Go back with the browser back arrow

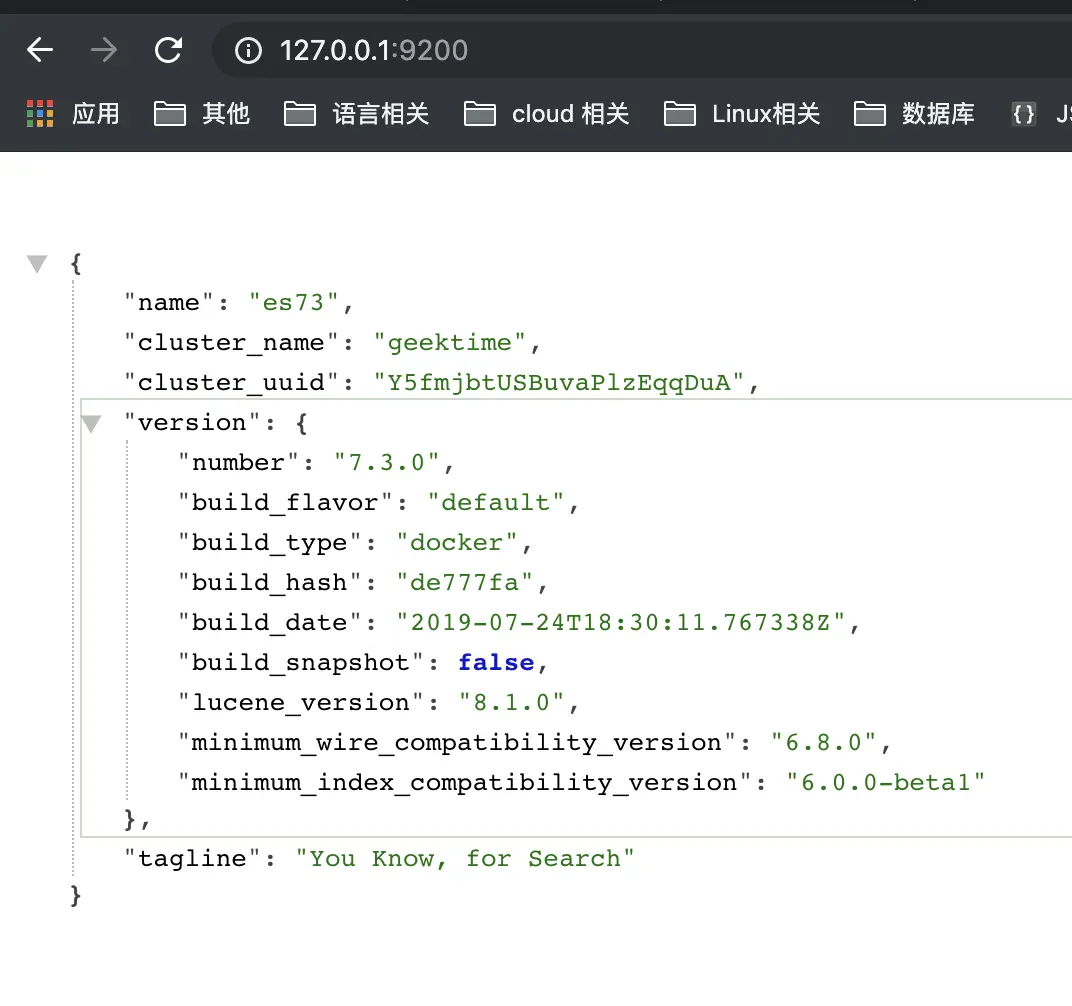point(40,50)
